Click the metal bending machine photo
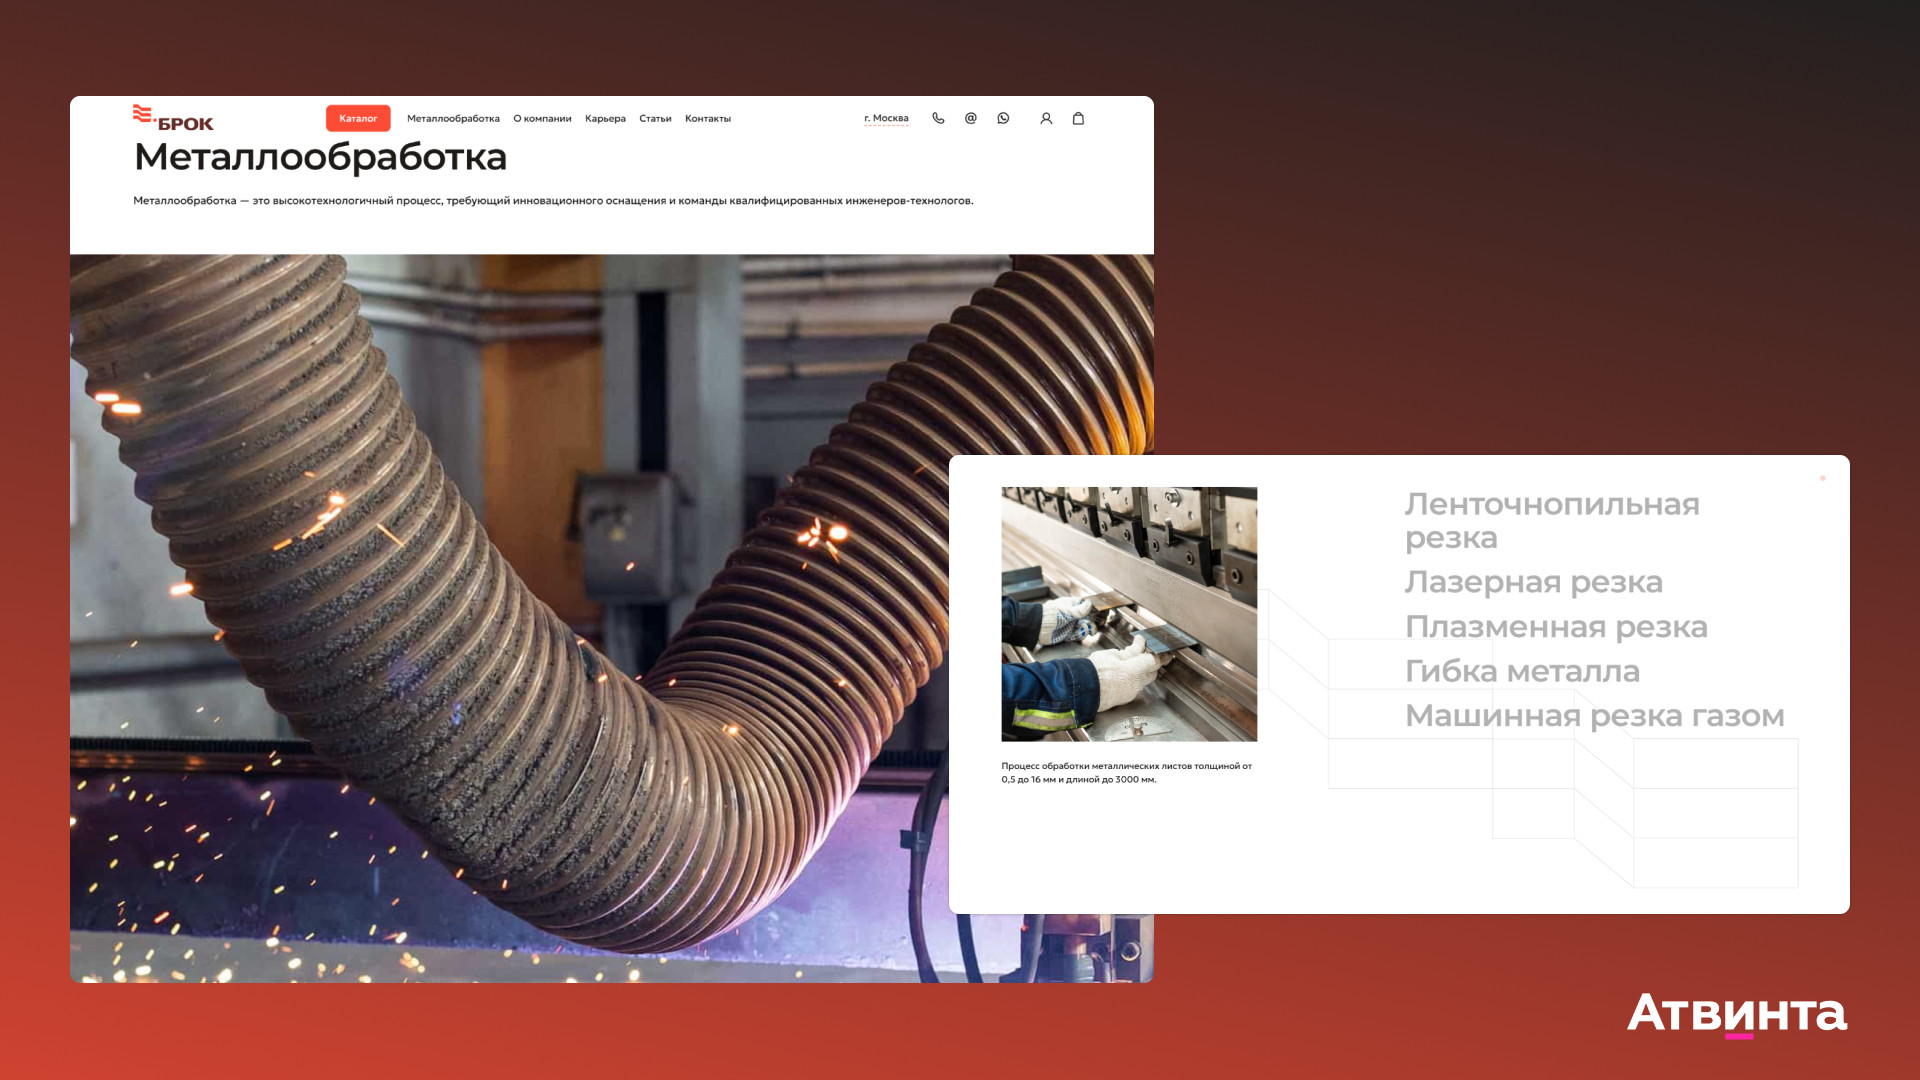This screenshot has height=1080, width=1920. coord(1129,614)
